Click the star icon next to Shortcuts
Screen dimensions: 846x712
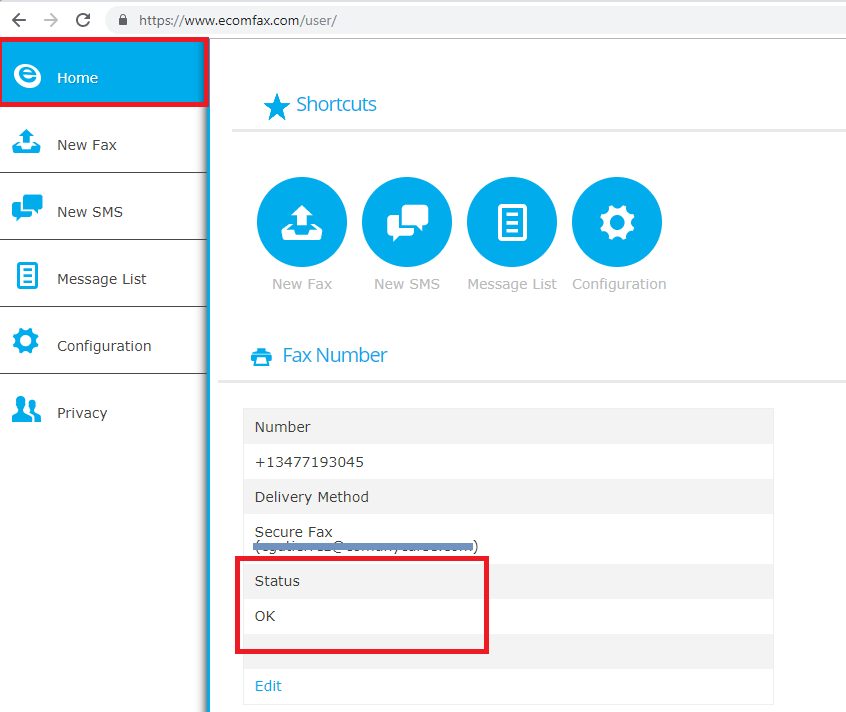(x=277, y=106)
